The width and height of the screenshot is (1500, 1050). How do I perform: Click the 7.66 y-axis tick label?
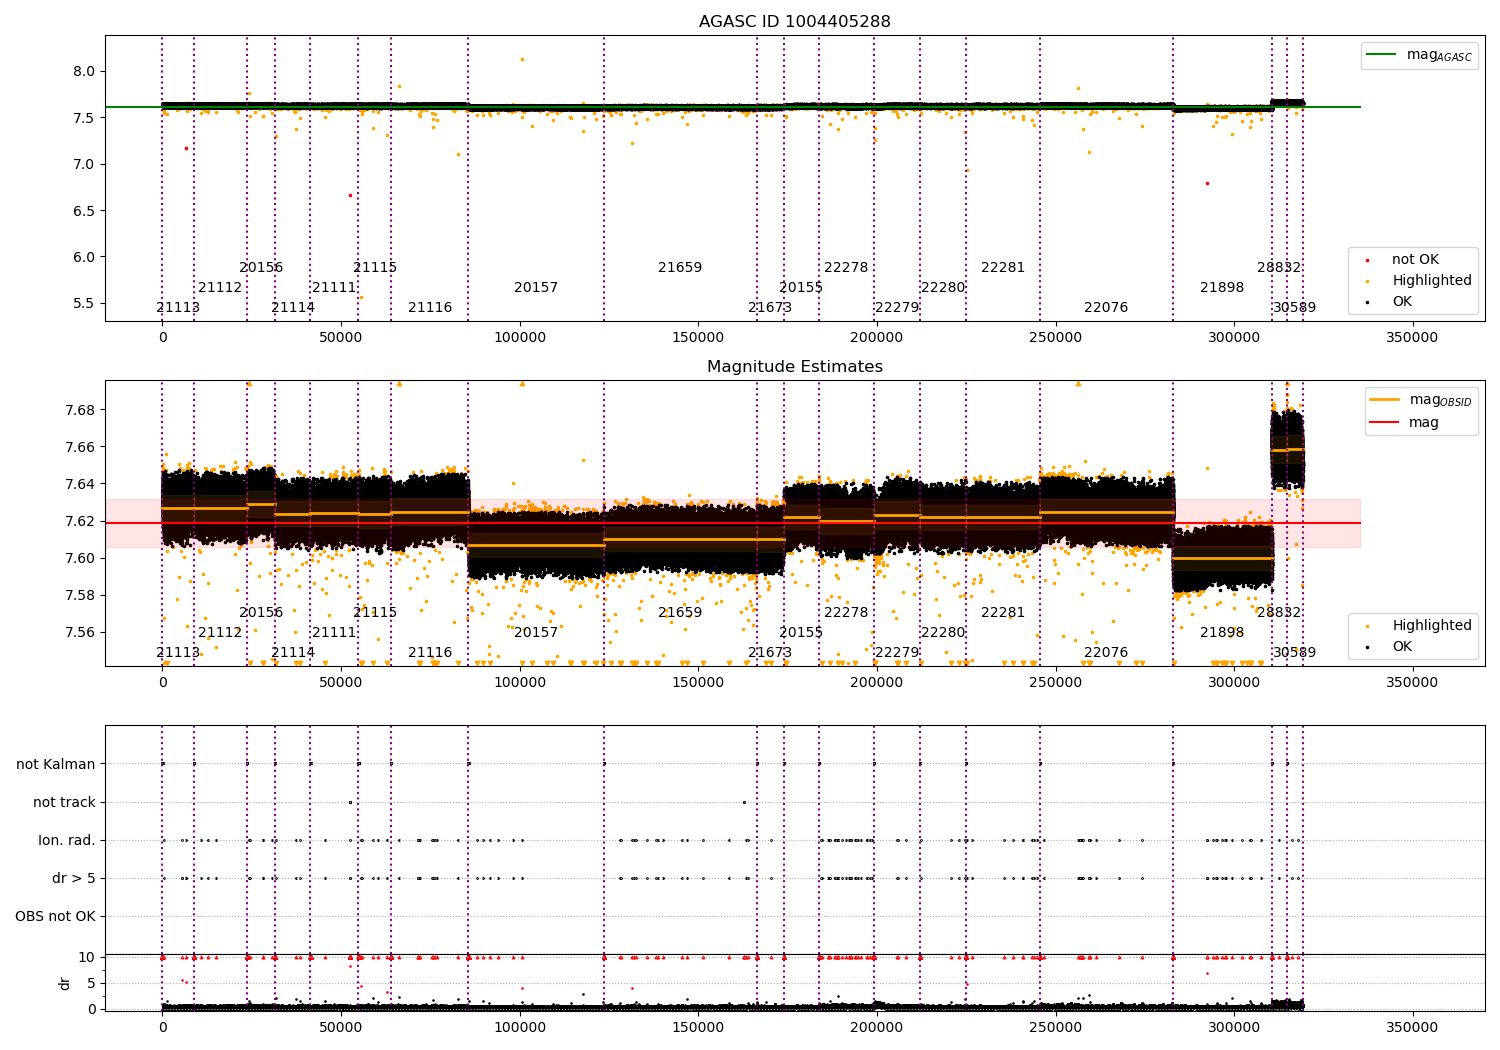pos(80,448)
